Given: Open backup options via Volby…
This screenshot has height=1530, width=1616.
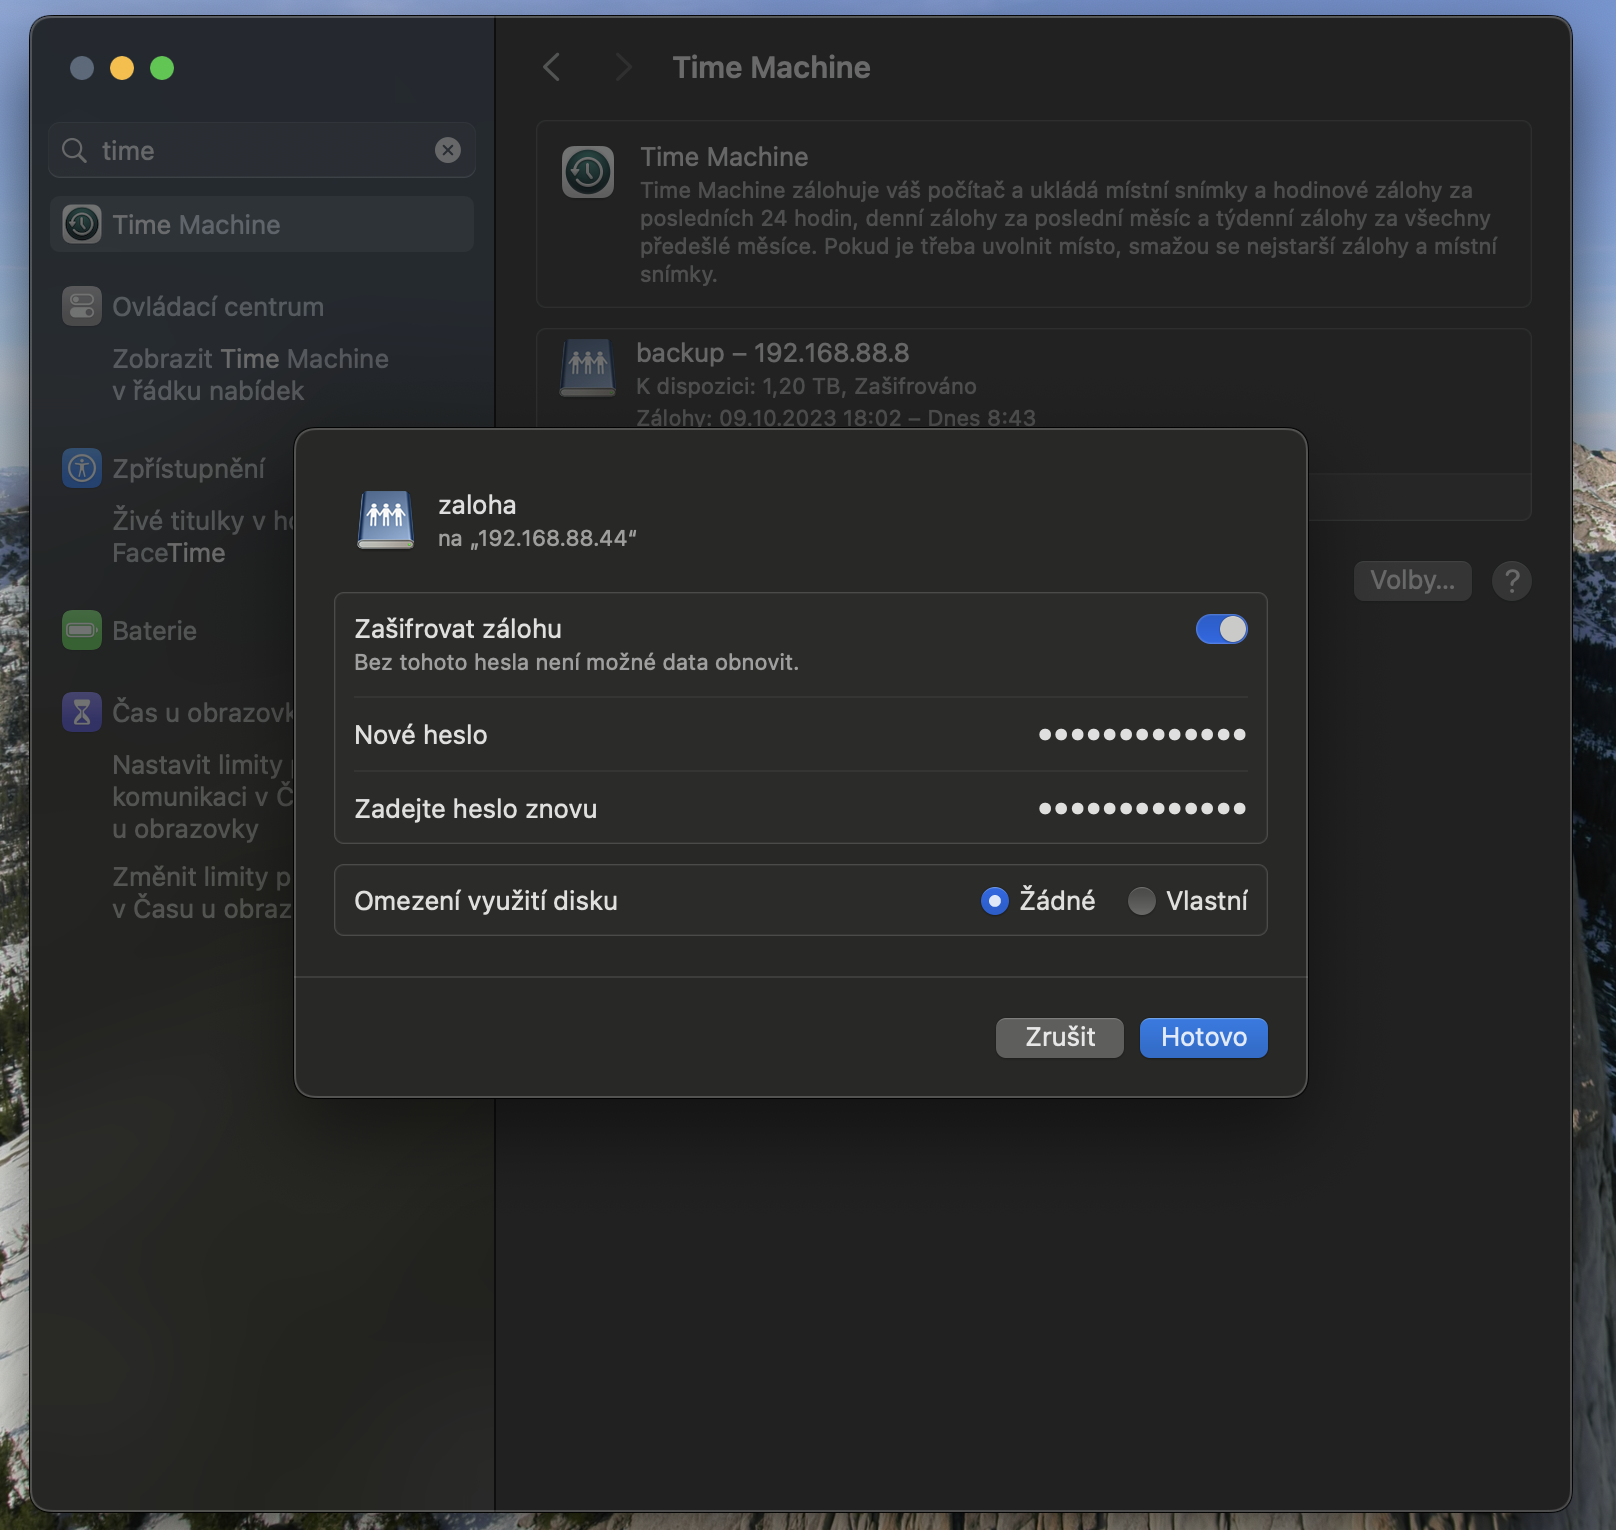Looking at the screenshot, I should pyautogui.click(x=1412, y=581).
